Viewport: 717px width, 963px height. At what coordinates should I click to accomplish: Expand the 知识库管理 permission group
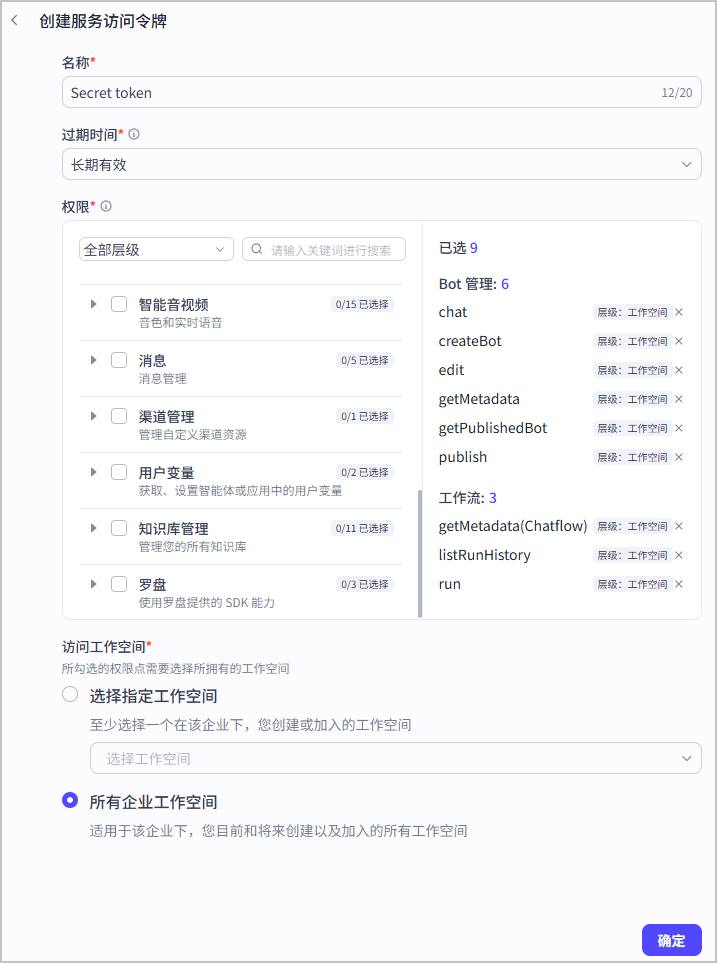tap(93, 528)
